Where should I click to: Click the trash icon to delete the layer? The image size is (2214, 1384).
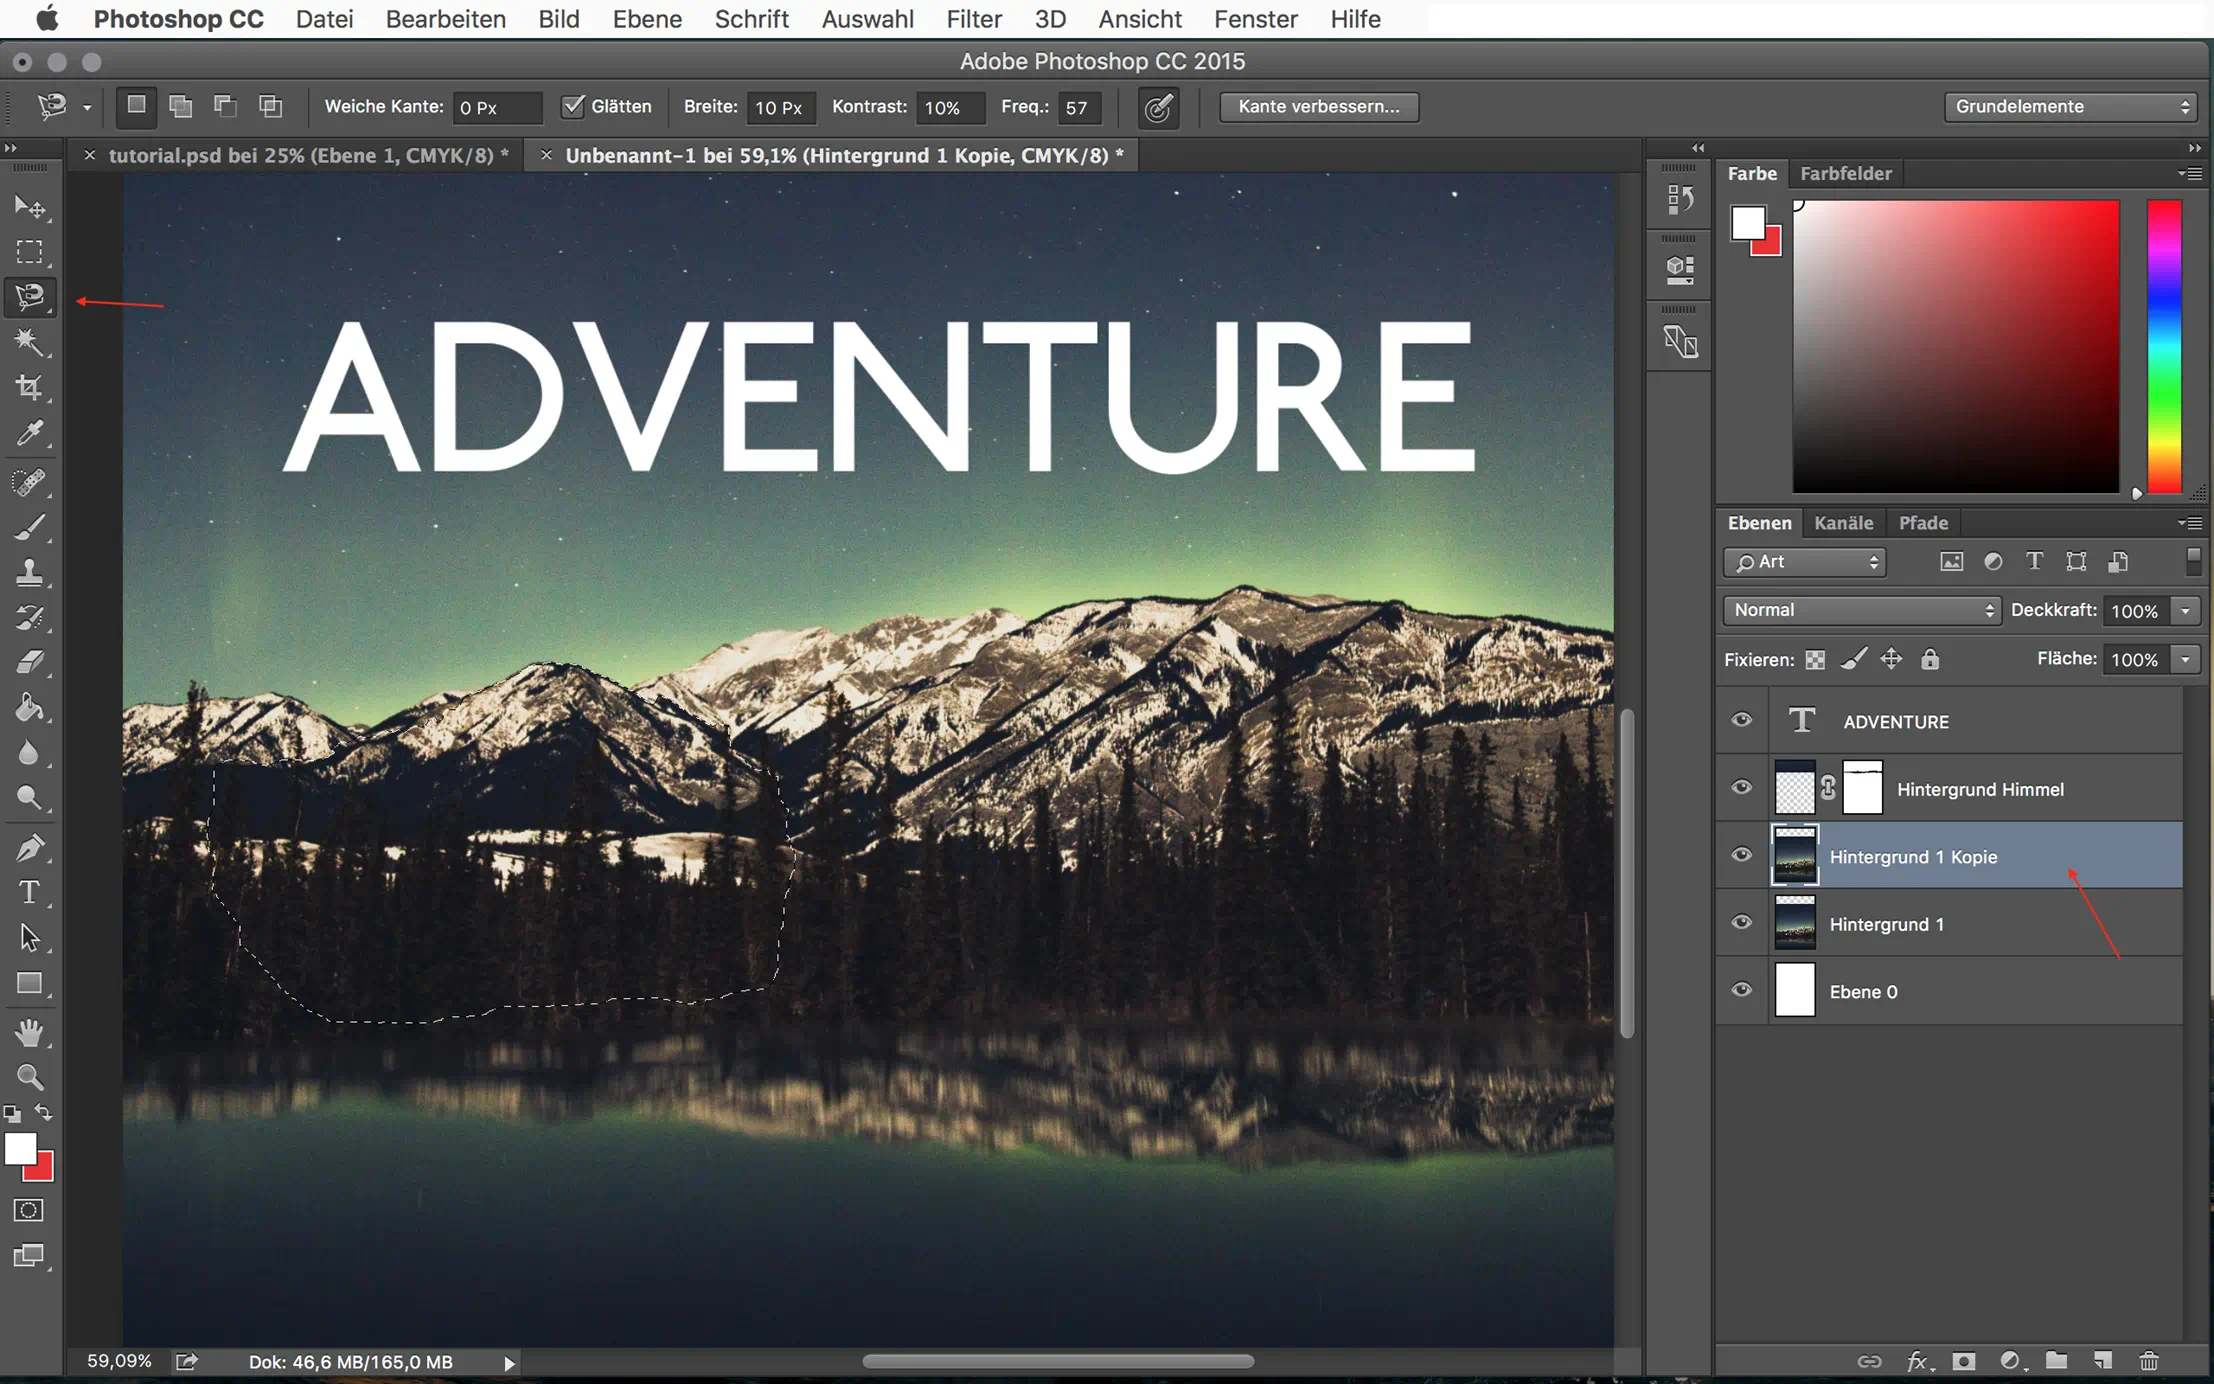click(2148, 1361)
